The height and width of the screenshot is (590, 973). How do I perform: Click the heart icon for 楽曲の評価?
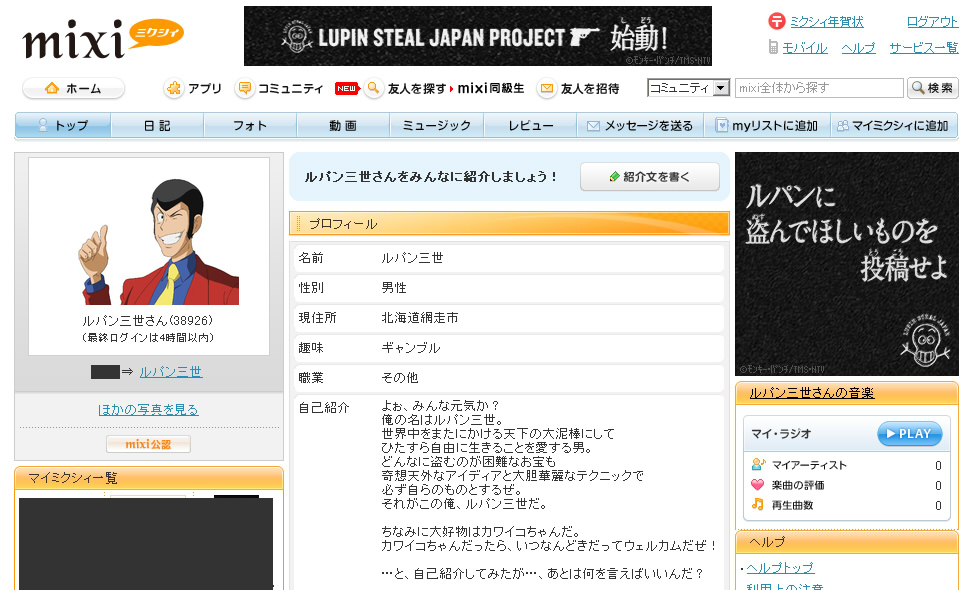[x=758, y=485]
